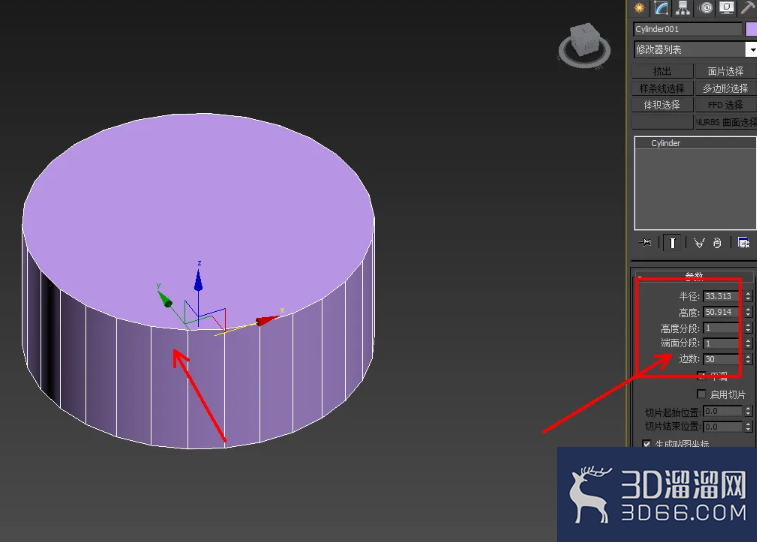Click the 挤出 modifier button
The height and width of the screenshot is (542, 757).
point(662,71)
